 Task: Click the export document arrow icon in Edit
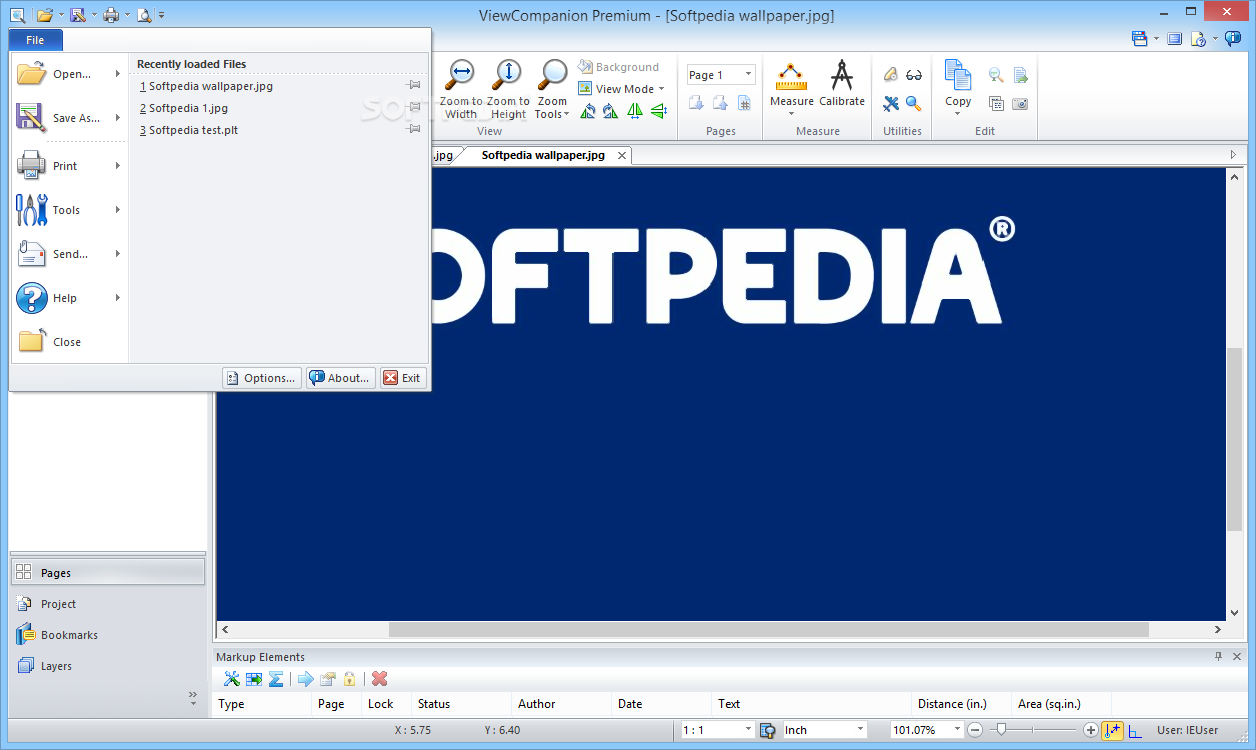(1020, 75)
